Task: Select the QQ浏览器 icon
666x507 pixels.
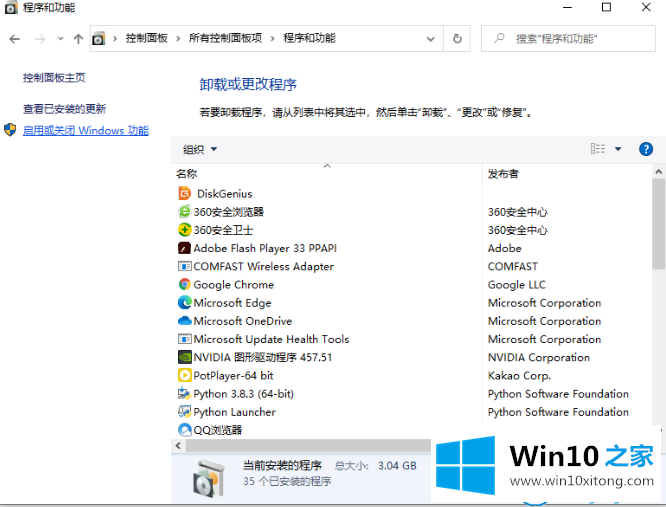Action: point(184,430)
